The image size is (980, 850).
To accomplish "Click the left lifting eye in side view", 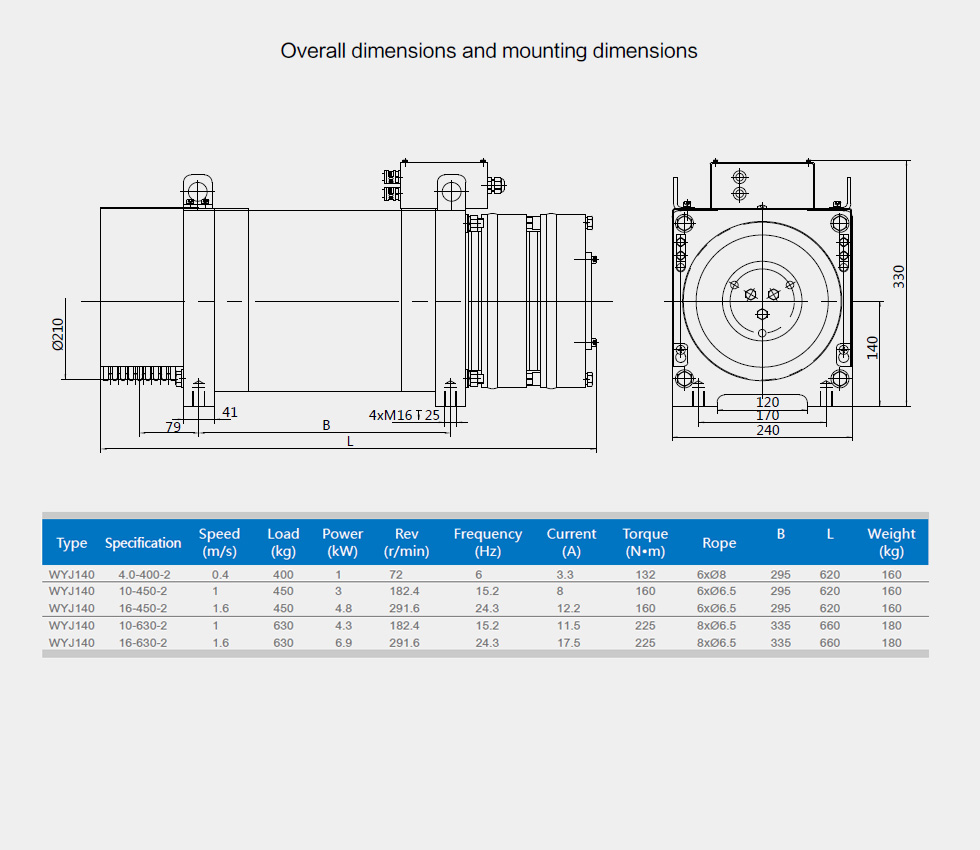I will pyautogui.click(x=198, y=188).
